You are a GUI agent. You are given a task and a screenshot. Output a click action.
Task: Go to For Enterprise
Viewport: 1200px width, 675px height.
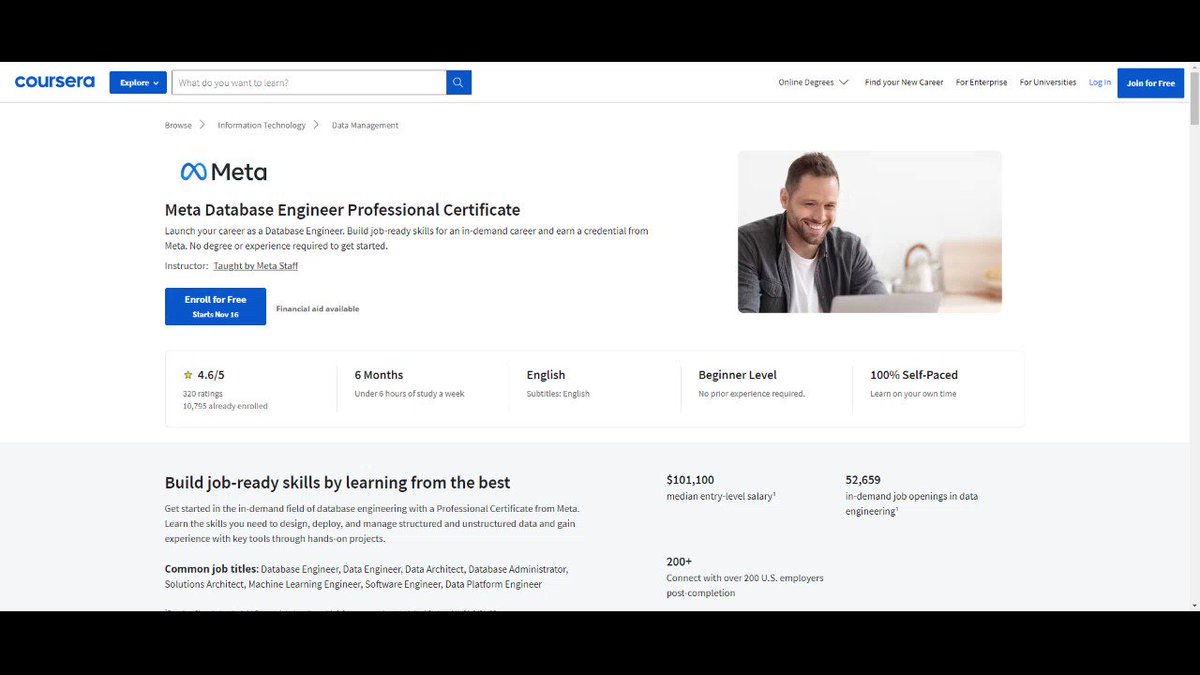pyautogui.click(x=981, y=82)
